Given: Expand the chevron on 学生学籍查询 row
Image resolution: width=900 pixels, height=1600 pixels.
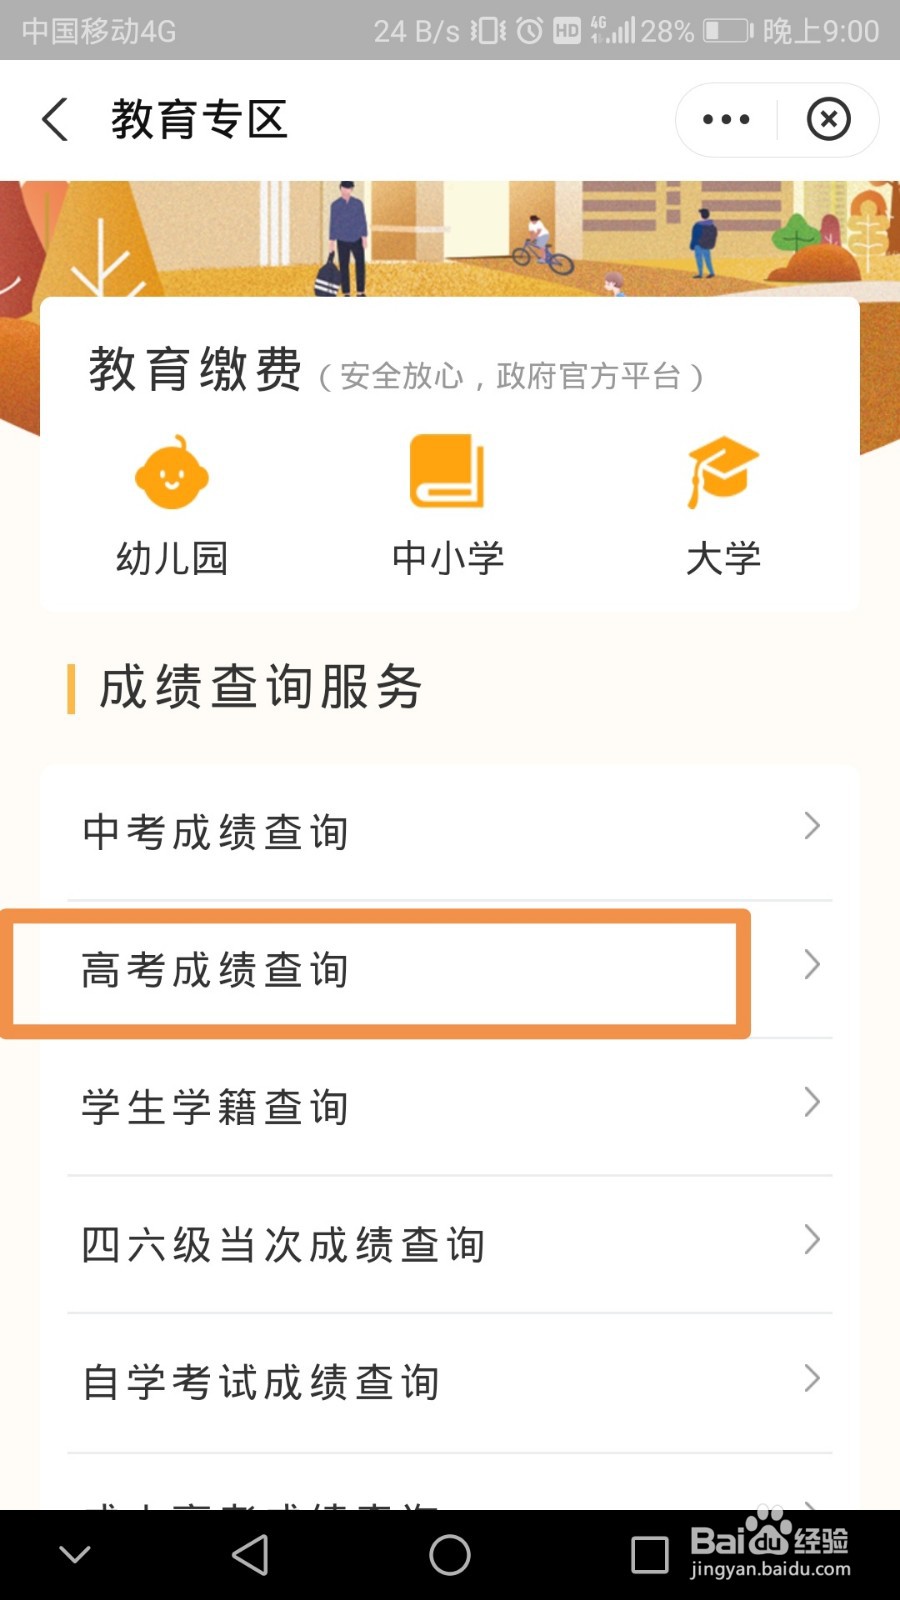Looking at the screenshot, I should pos(812,1102).
